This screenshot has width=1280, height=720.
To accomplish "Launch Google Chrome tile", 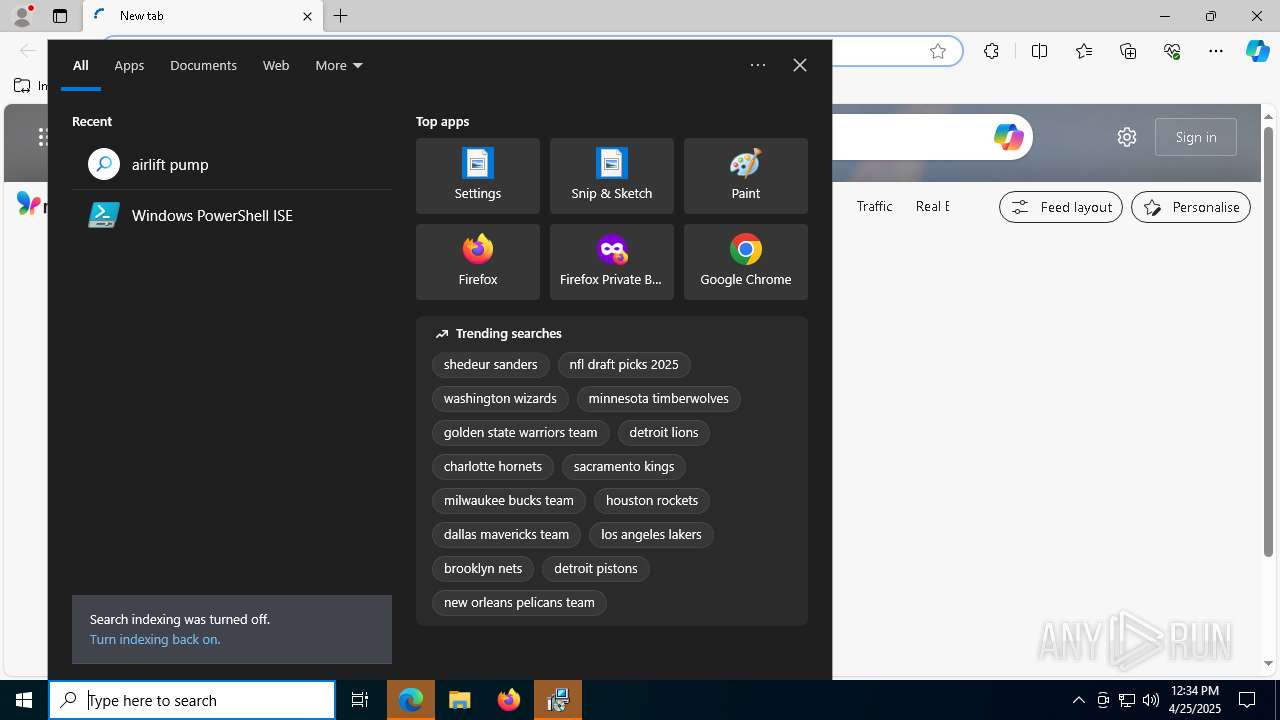I will click(745, 262).
